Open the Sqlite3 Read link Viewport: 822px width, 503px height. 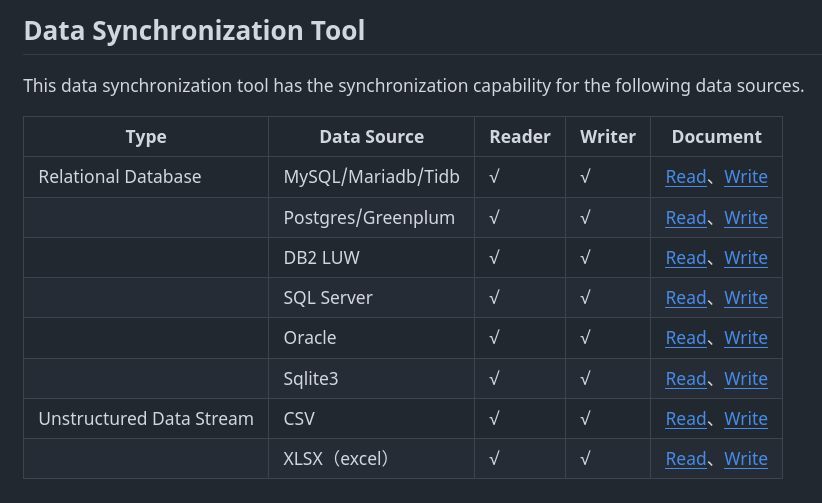[x=686, y=379]
